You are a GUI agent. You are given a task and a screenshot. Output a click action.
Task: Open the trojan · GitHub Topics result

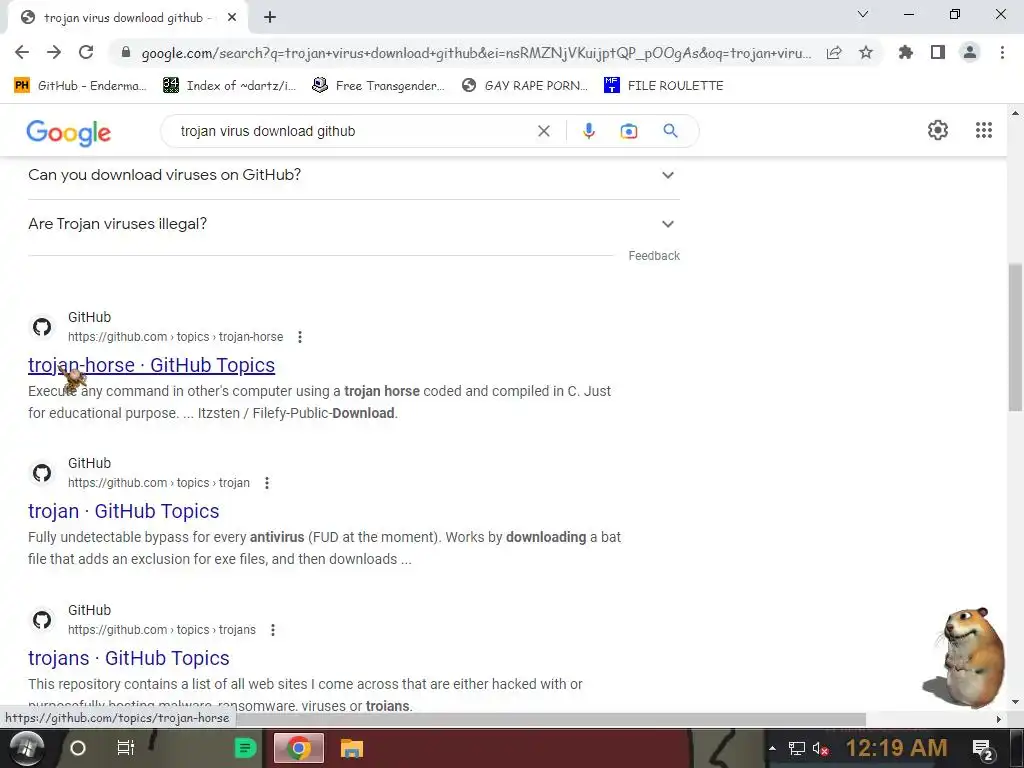pyautogui.click(x=123, y=511)
